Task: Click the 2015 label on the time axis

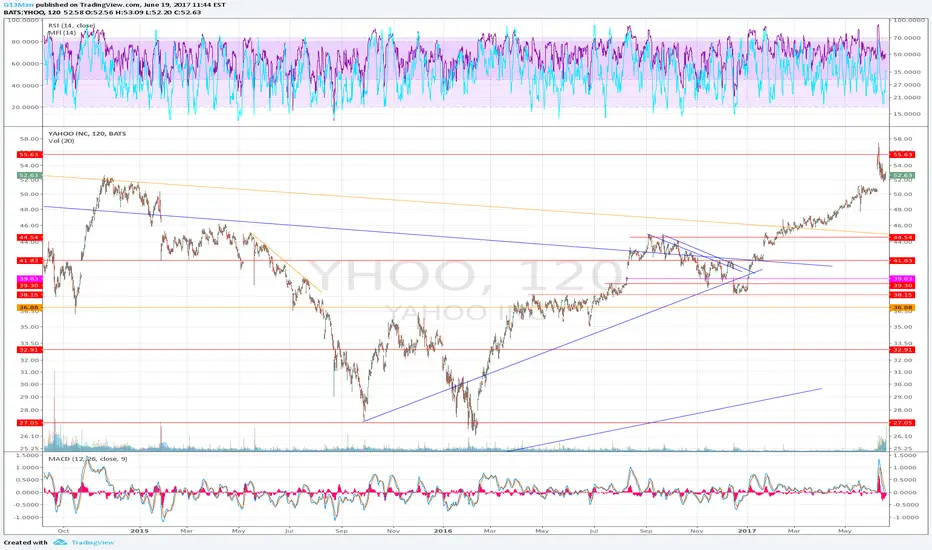Action: 139,530
